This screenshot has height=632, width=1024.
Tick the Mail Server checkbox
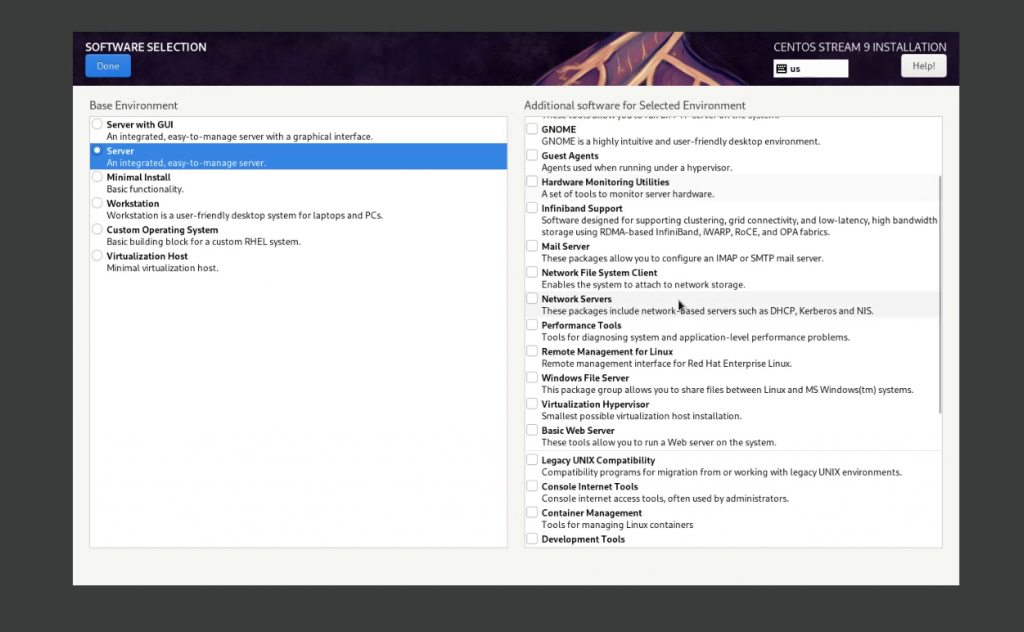click(x=532, y=246)
